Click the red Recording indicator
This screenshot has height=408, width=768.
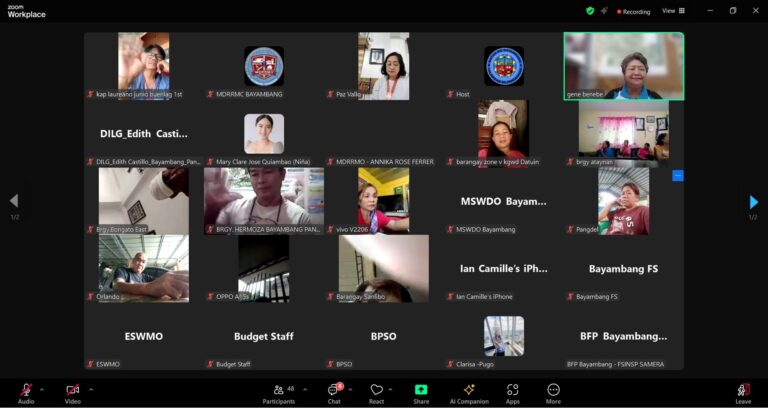coord(634,12)
